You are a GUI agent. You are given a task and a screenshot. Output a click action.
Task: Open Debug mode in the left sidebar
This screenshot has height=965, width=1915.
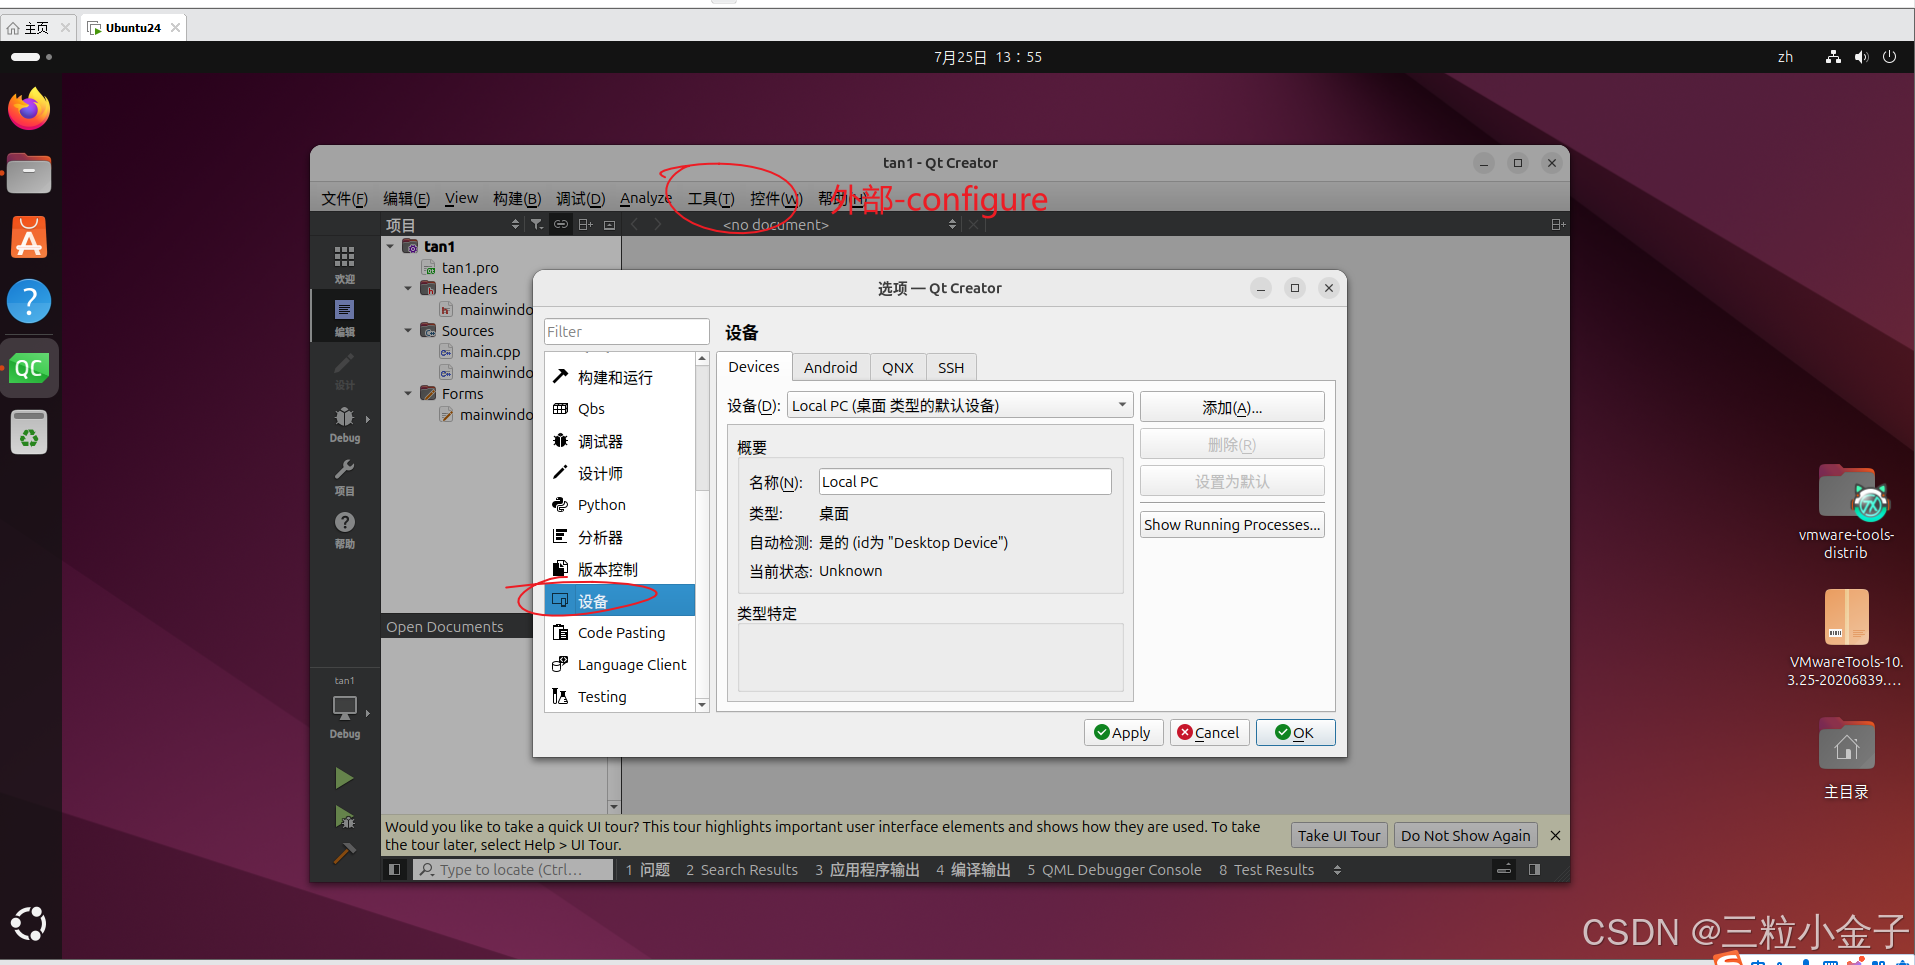344,423
